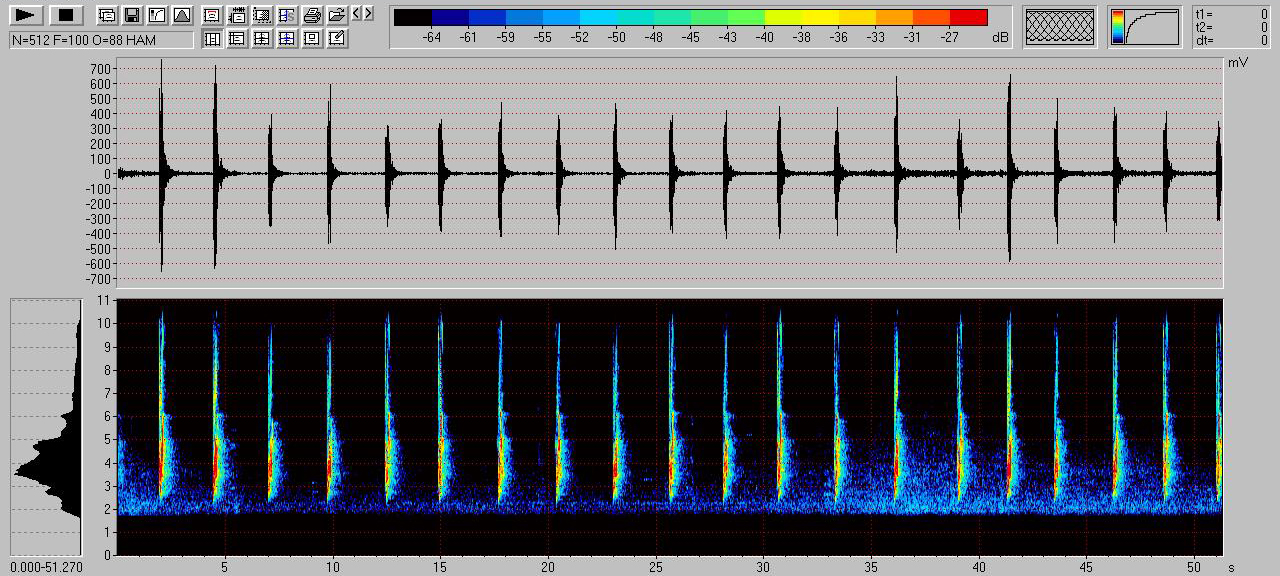This screenshot has width=1280, height=576.
Task: Click the bell-shaped window function icon
Action: tap(181, 15)
